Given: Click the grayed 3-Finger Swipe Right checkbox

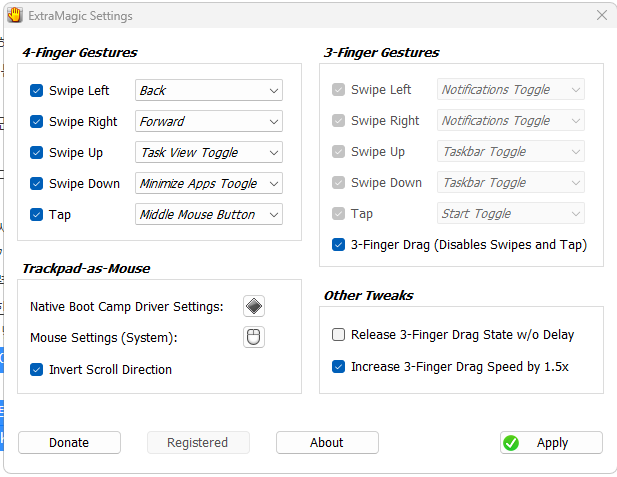Looking at the screenshot, I should coord(338,120).
